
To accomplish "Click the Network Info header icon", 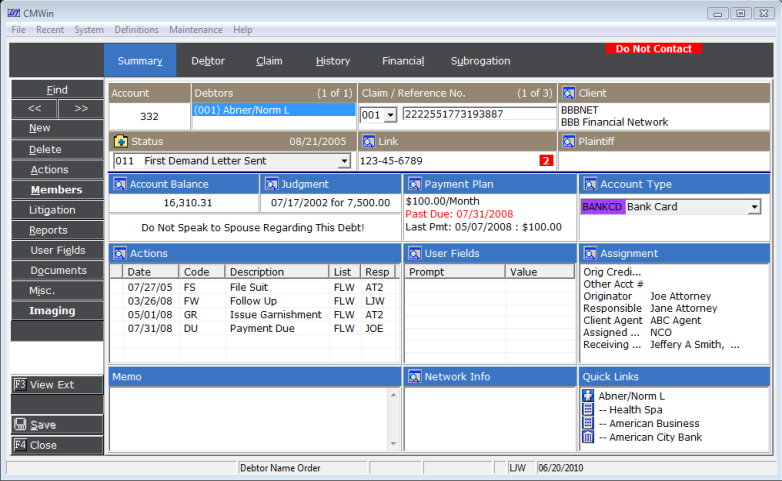I will pos(414,377).
